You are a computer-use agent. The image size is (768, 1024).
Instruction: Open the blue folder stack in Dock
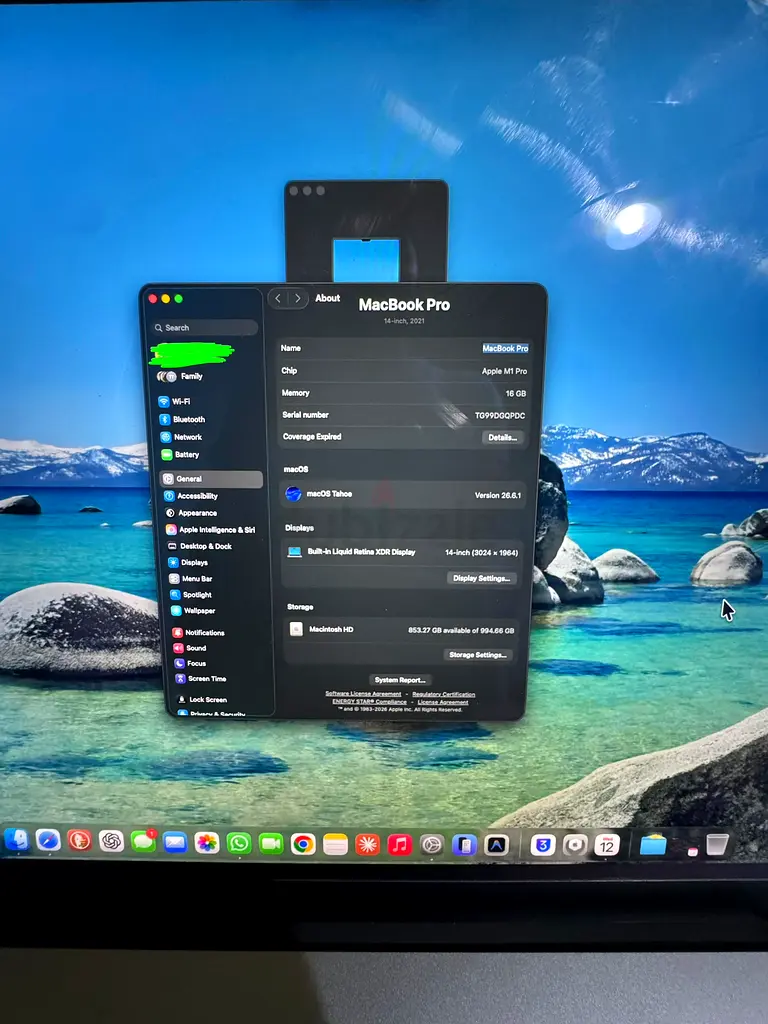tap(652, 845)
